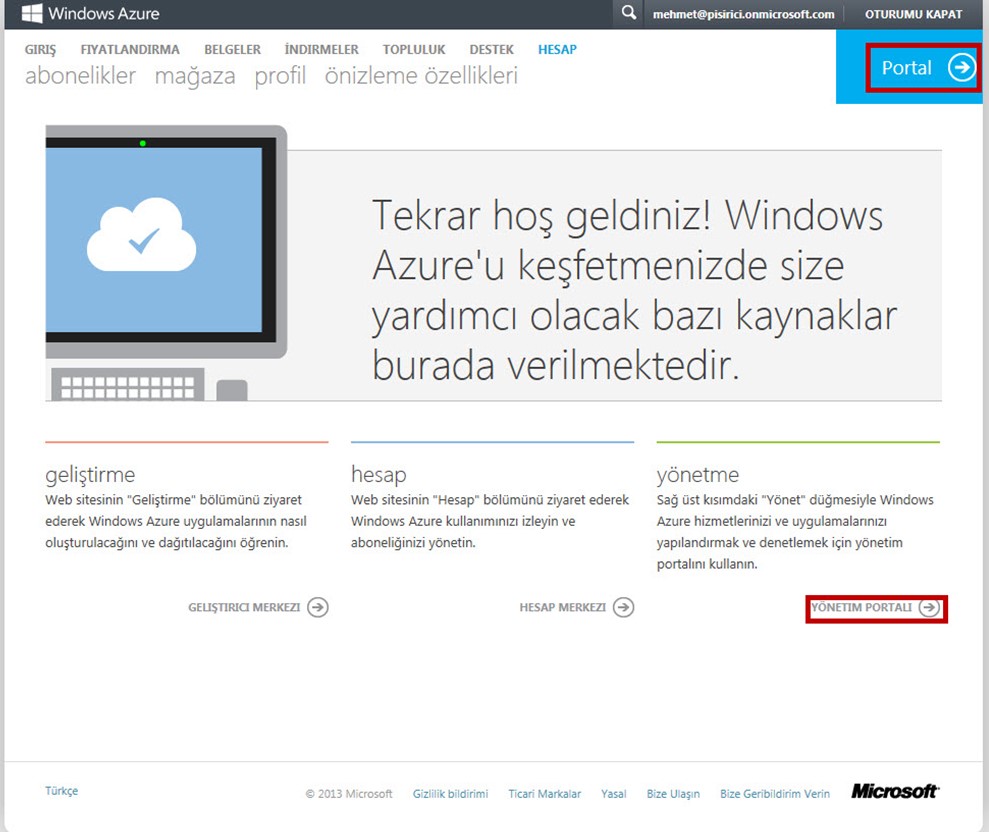The width and height of the screenshot is (989, 832).
Task: Open Bize Ulaşın footer link
Action: point(673,794)
